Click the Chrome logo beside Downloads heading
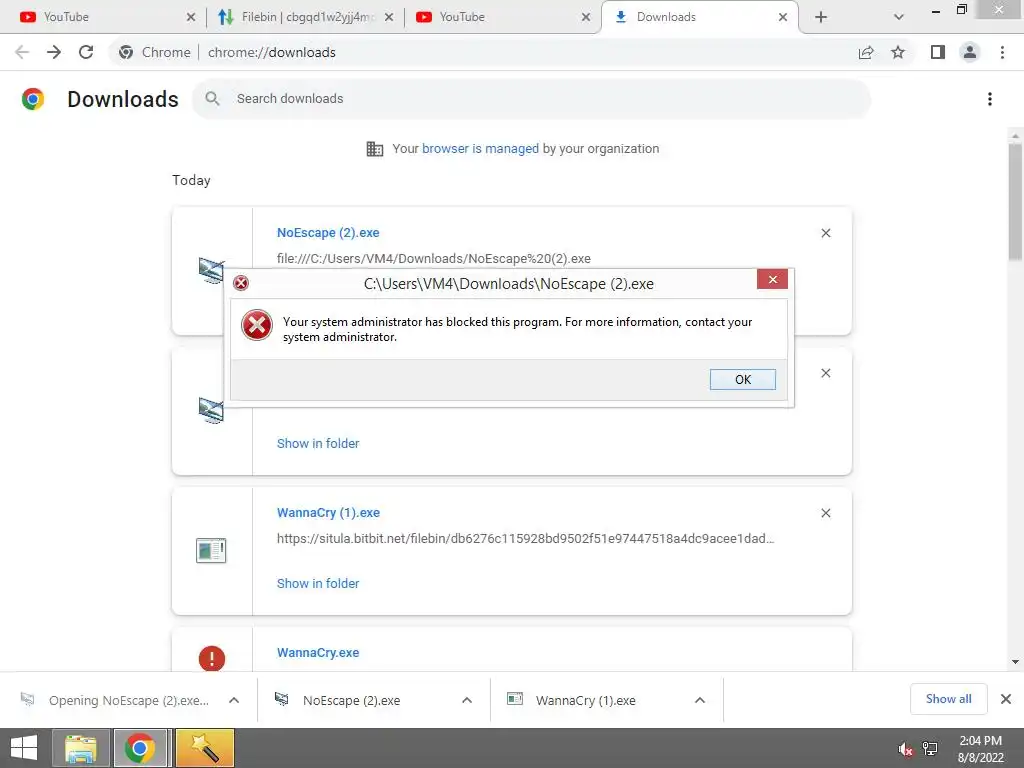1024x768 pixels. click(33, 99)
